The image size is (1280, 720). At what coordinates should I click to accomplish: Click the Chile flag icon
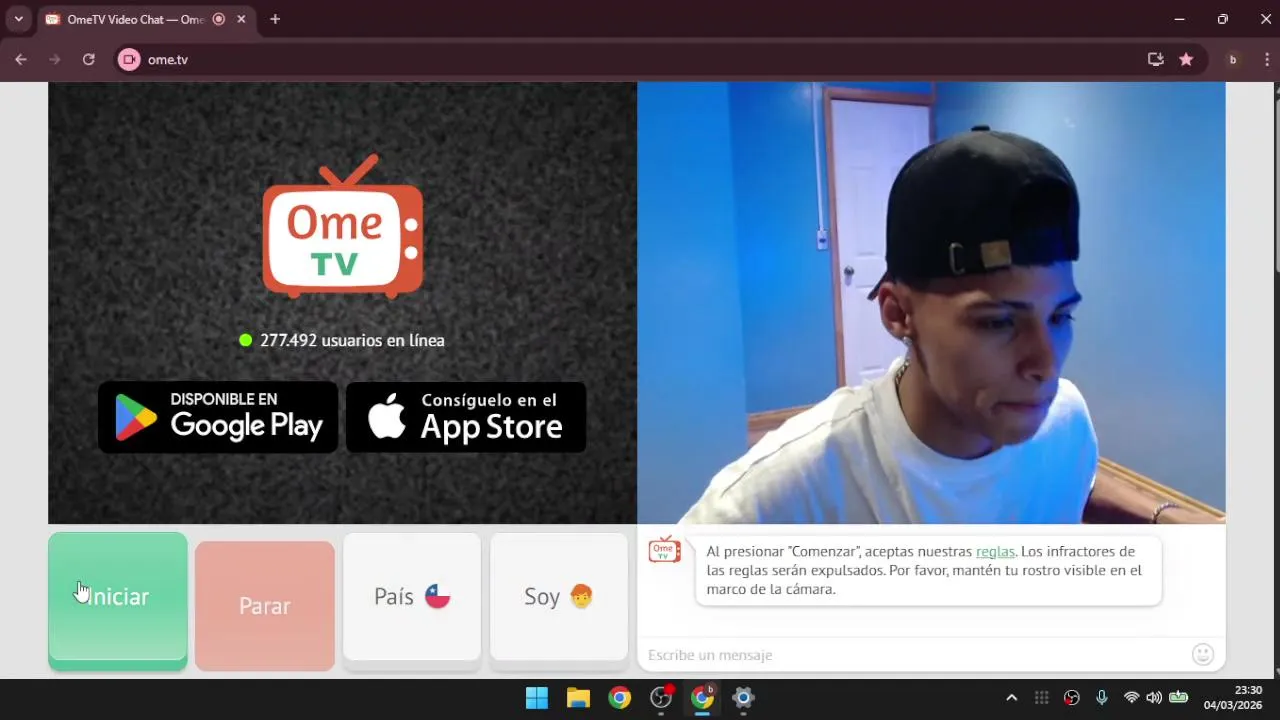pos(438,597)
